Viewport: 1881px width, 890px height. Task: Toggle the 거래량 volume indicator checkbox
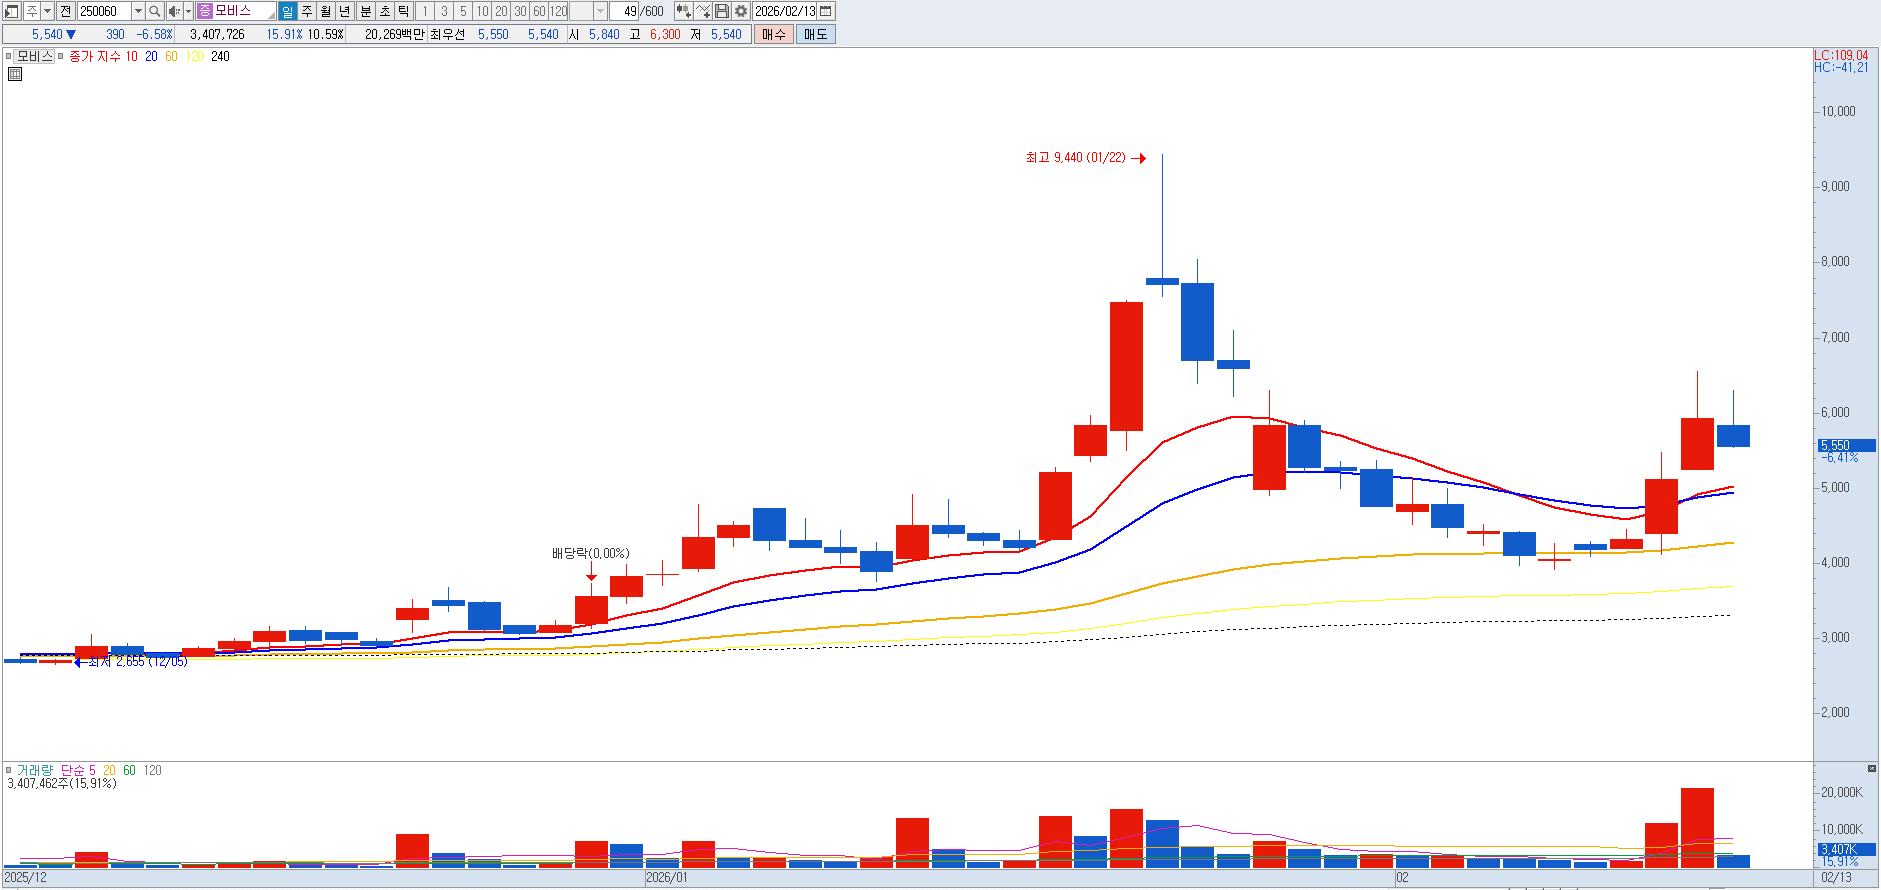coord(9,770)
